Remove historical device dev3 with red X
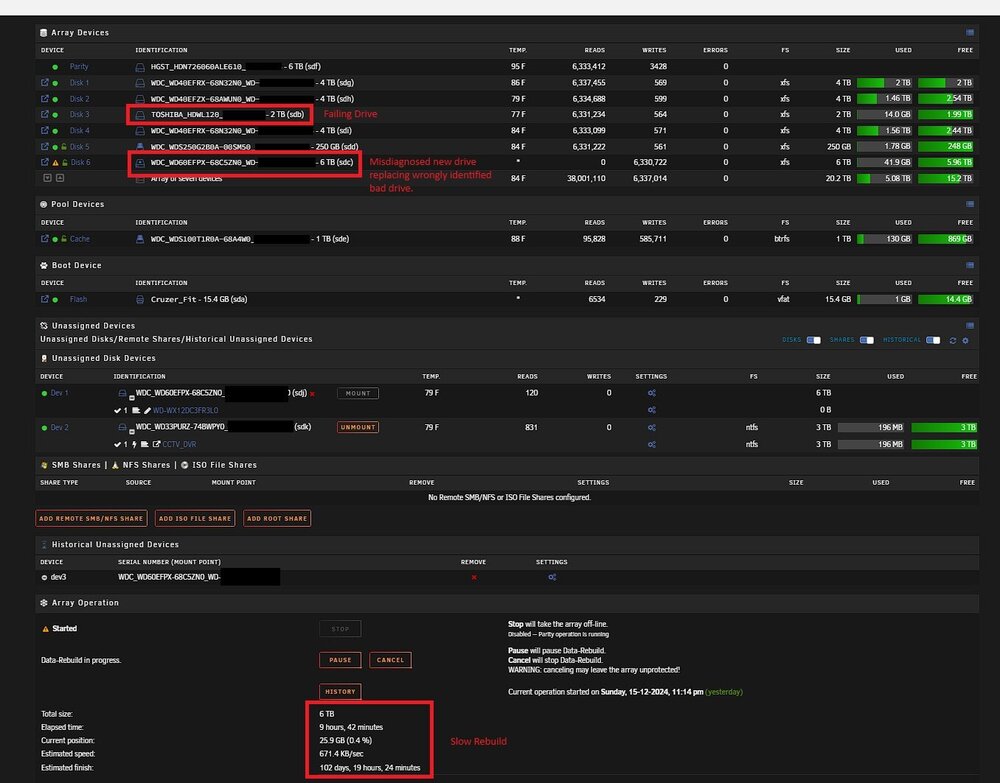The height and width of the screenshot is (783, 1000). pyautogui.click(x=474, y=577)
